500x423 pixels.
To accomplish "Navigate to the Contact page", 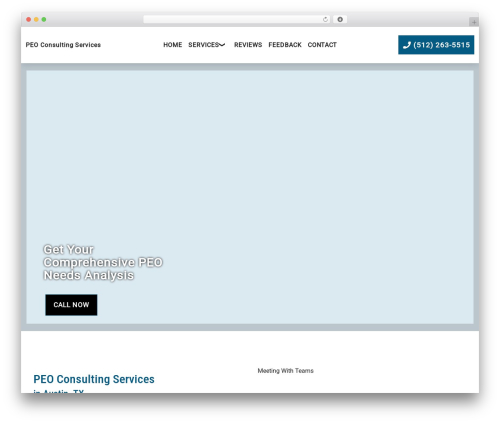I will tap(322, 45).
